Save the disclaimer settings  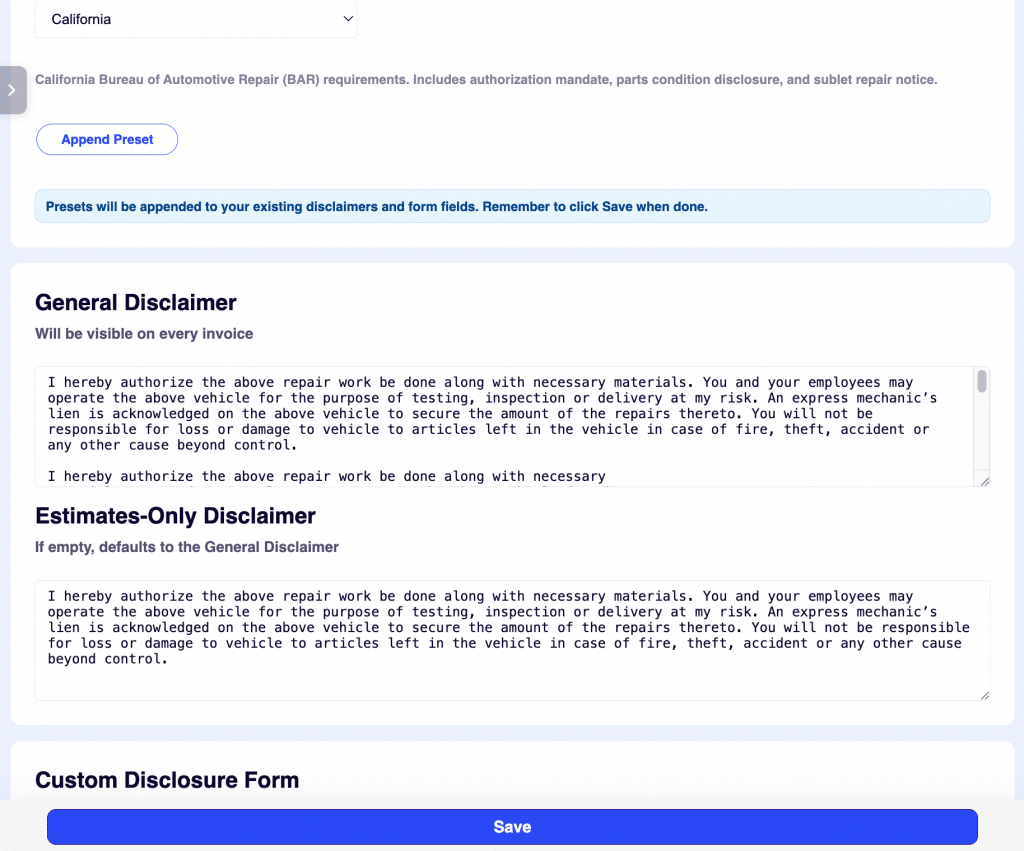pyautogui.click(x=512, y=827)
